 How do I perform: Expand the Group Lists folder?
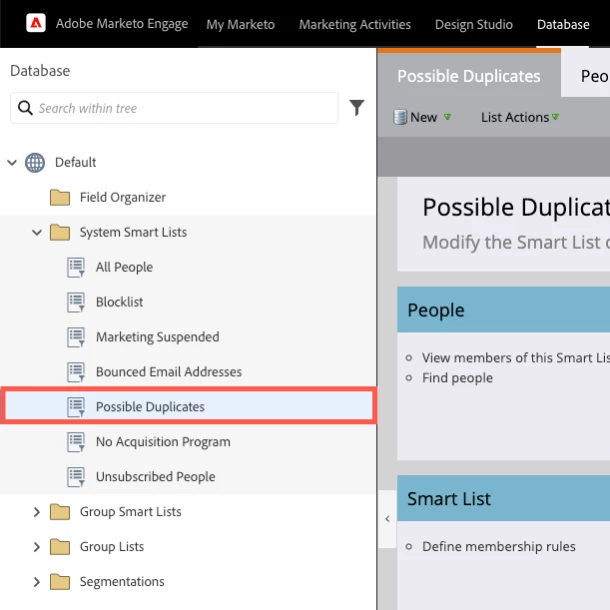click(37, 547)
